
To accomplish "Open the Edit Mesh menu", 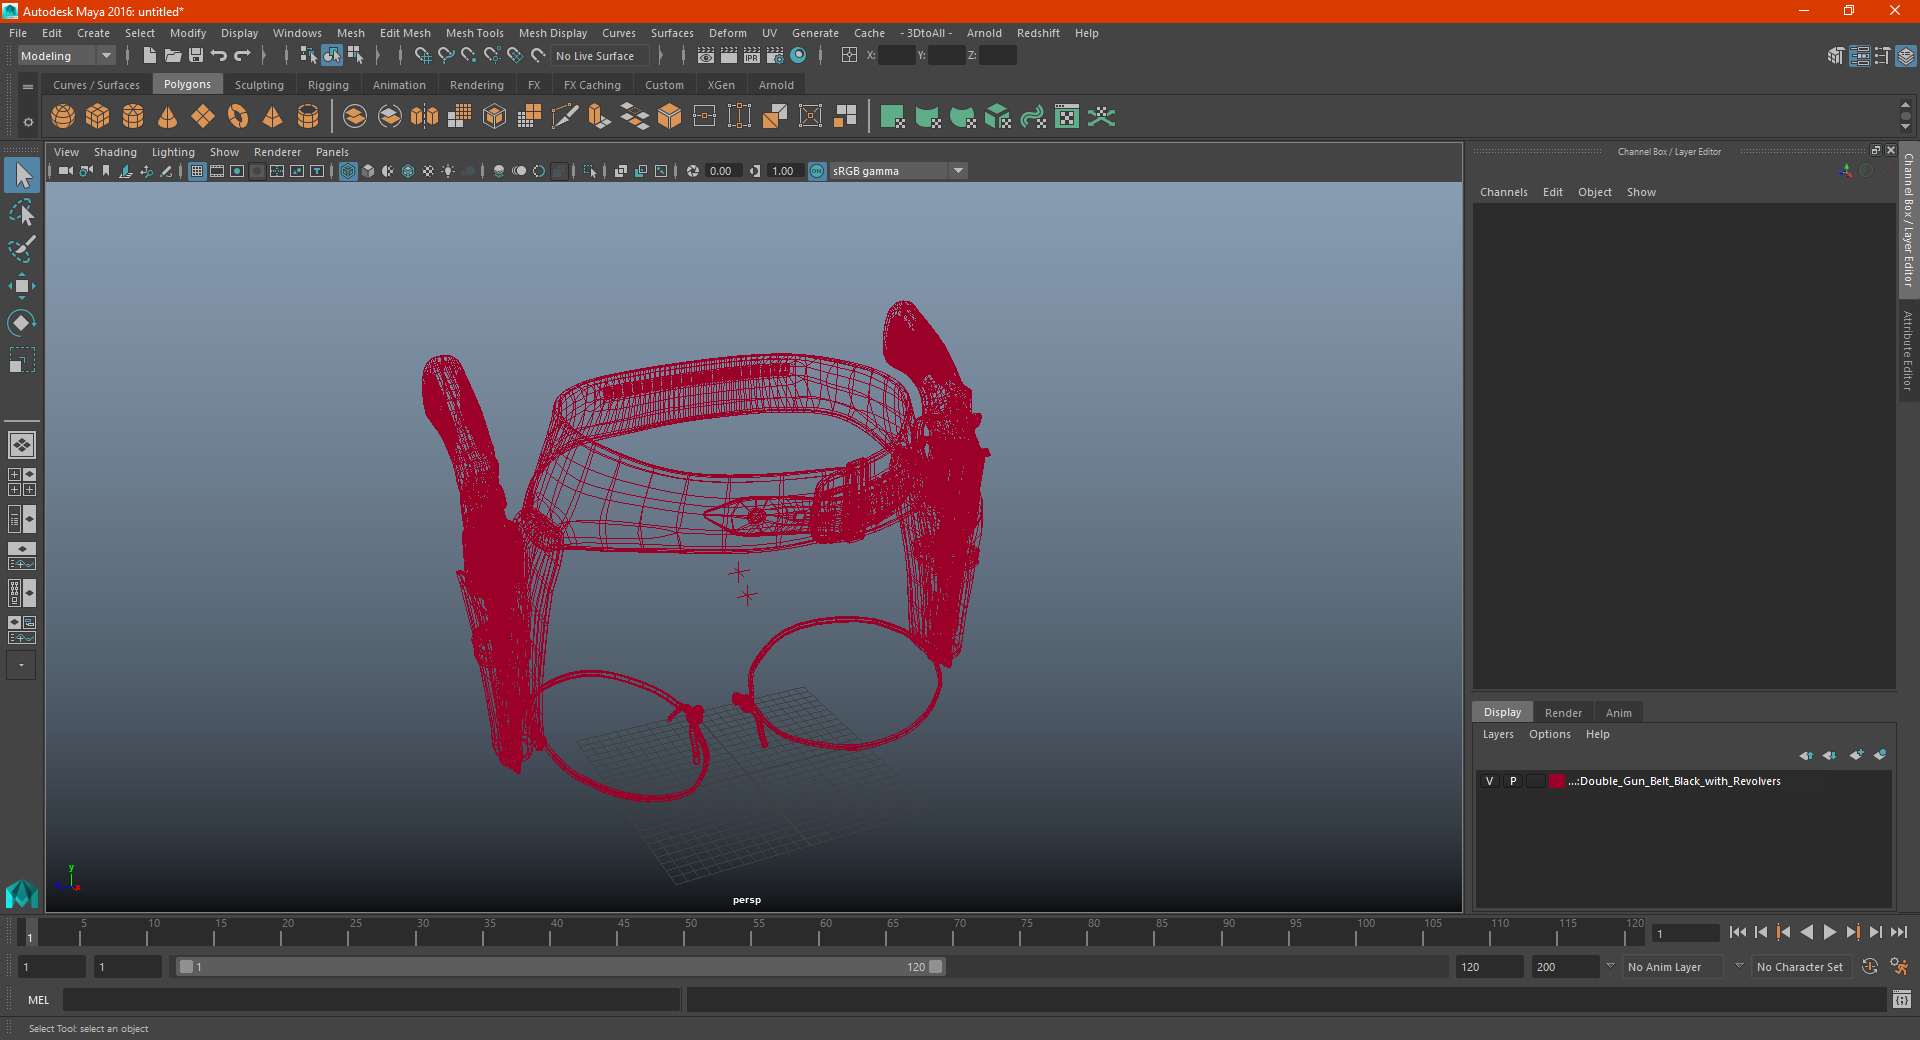I will pyautogui.click(x=405, y=33).
